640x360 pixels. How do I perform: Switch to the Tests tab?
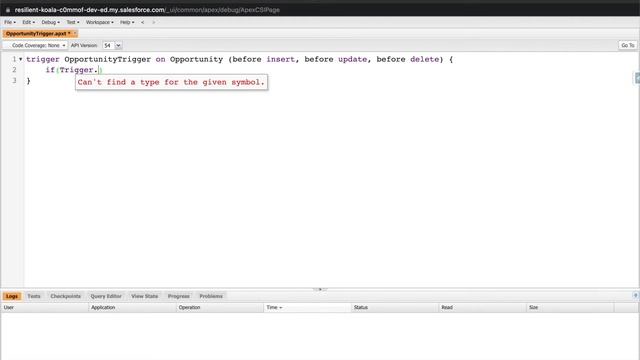coord(34,296)
